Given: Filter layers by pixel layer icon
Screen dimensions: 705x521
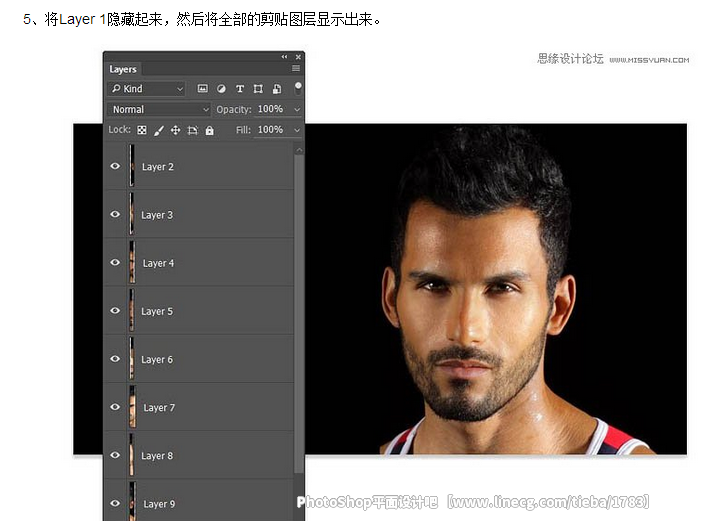Looking at the screenshot, I should click(203, 89).
